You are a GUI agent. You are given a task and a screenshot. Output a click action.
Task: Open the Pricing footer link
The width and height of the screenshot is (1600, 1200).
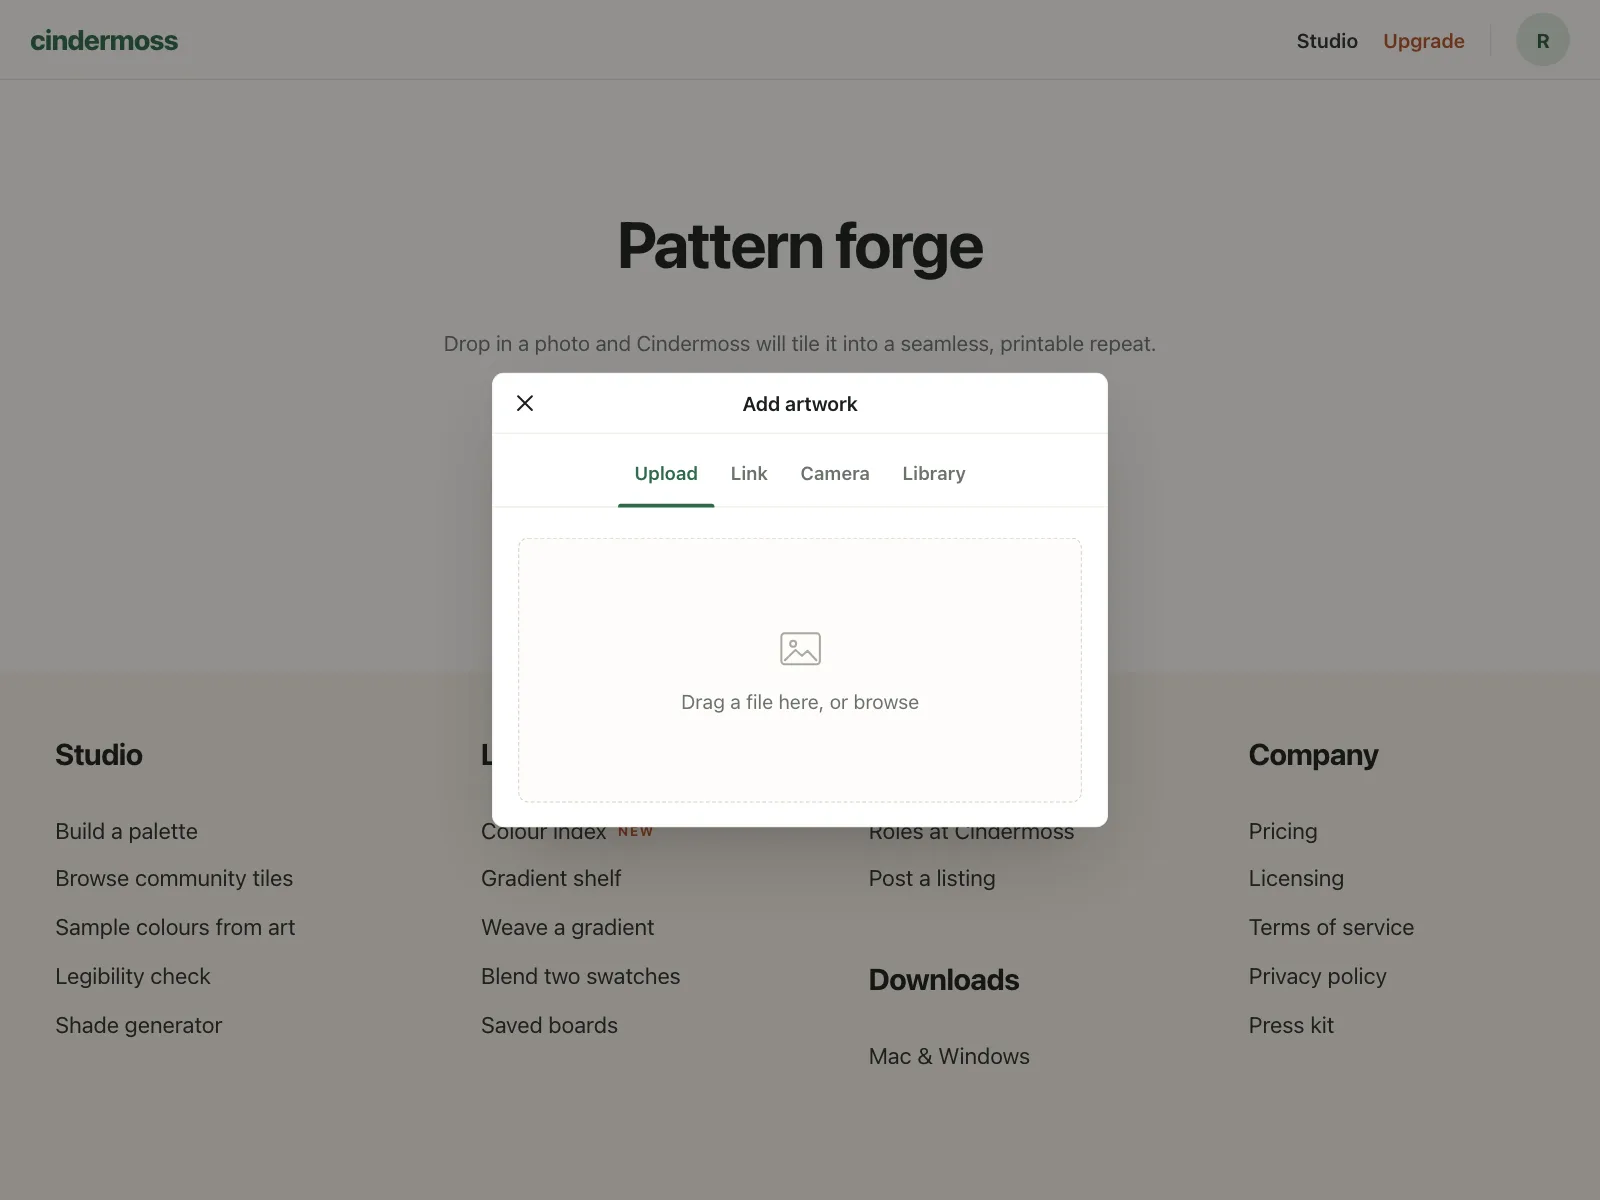click(x=1283, y=831)
